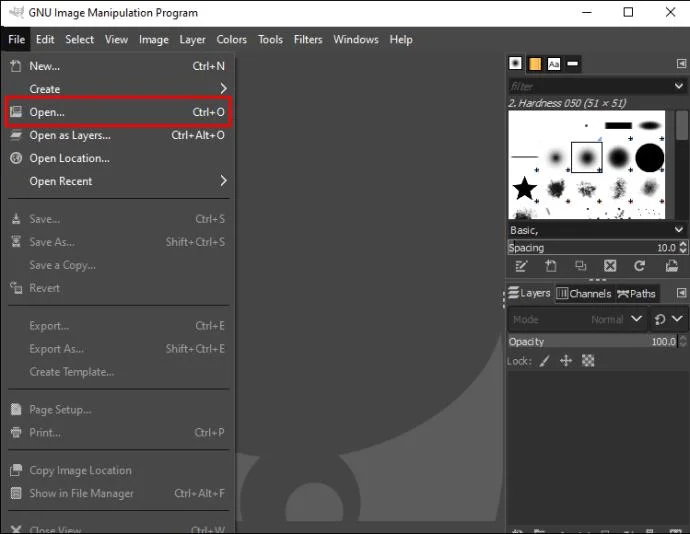The height and width of the screenshot is (534, 690).
Task: Switch to the Brushes tab icon
Action: [515, 63]
